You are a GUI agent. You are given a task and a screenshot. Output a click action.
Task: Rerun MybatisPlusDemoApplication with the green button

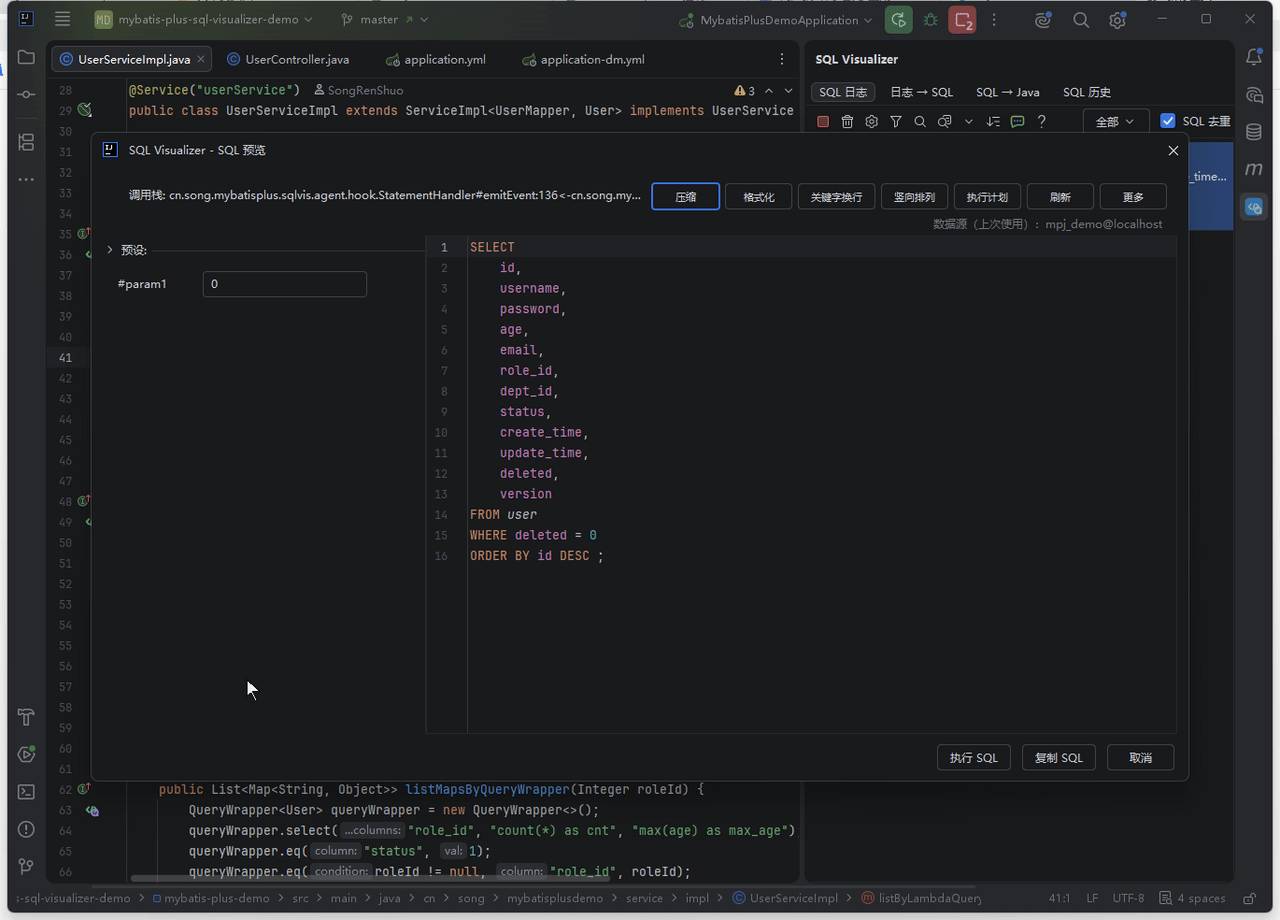[x=899, y=20]
